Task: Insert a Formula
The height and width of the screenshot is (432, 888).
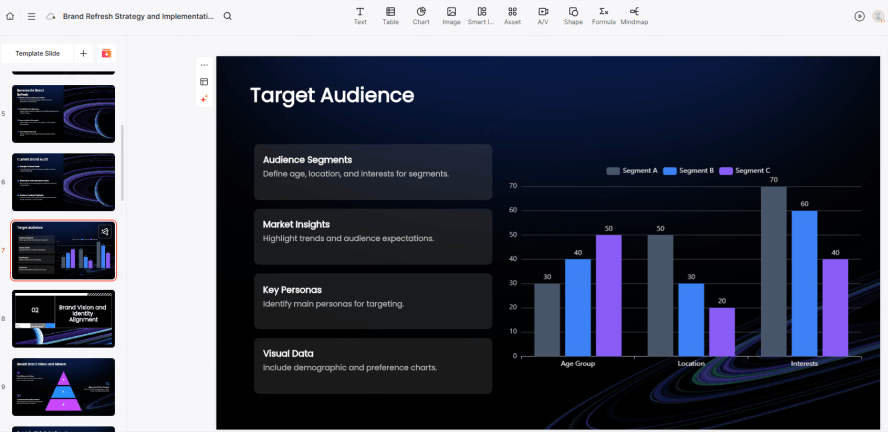Action: 604,16
